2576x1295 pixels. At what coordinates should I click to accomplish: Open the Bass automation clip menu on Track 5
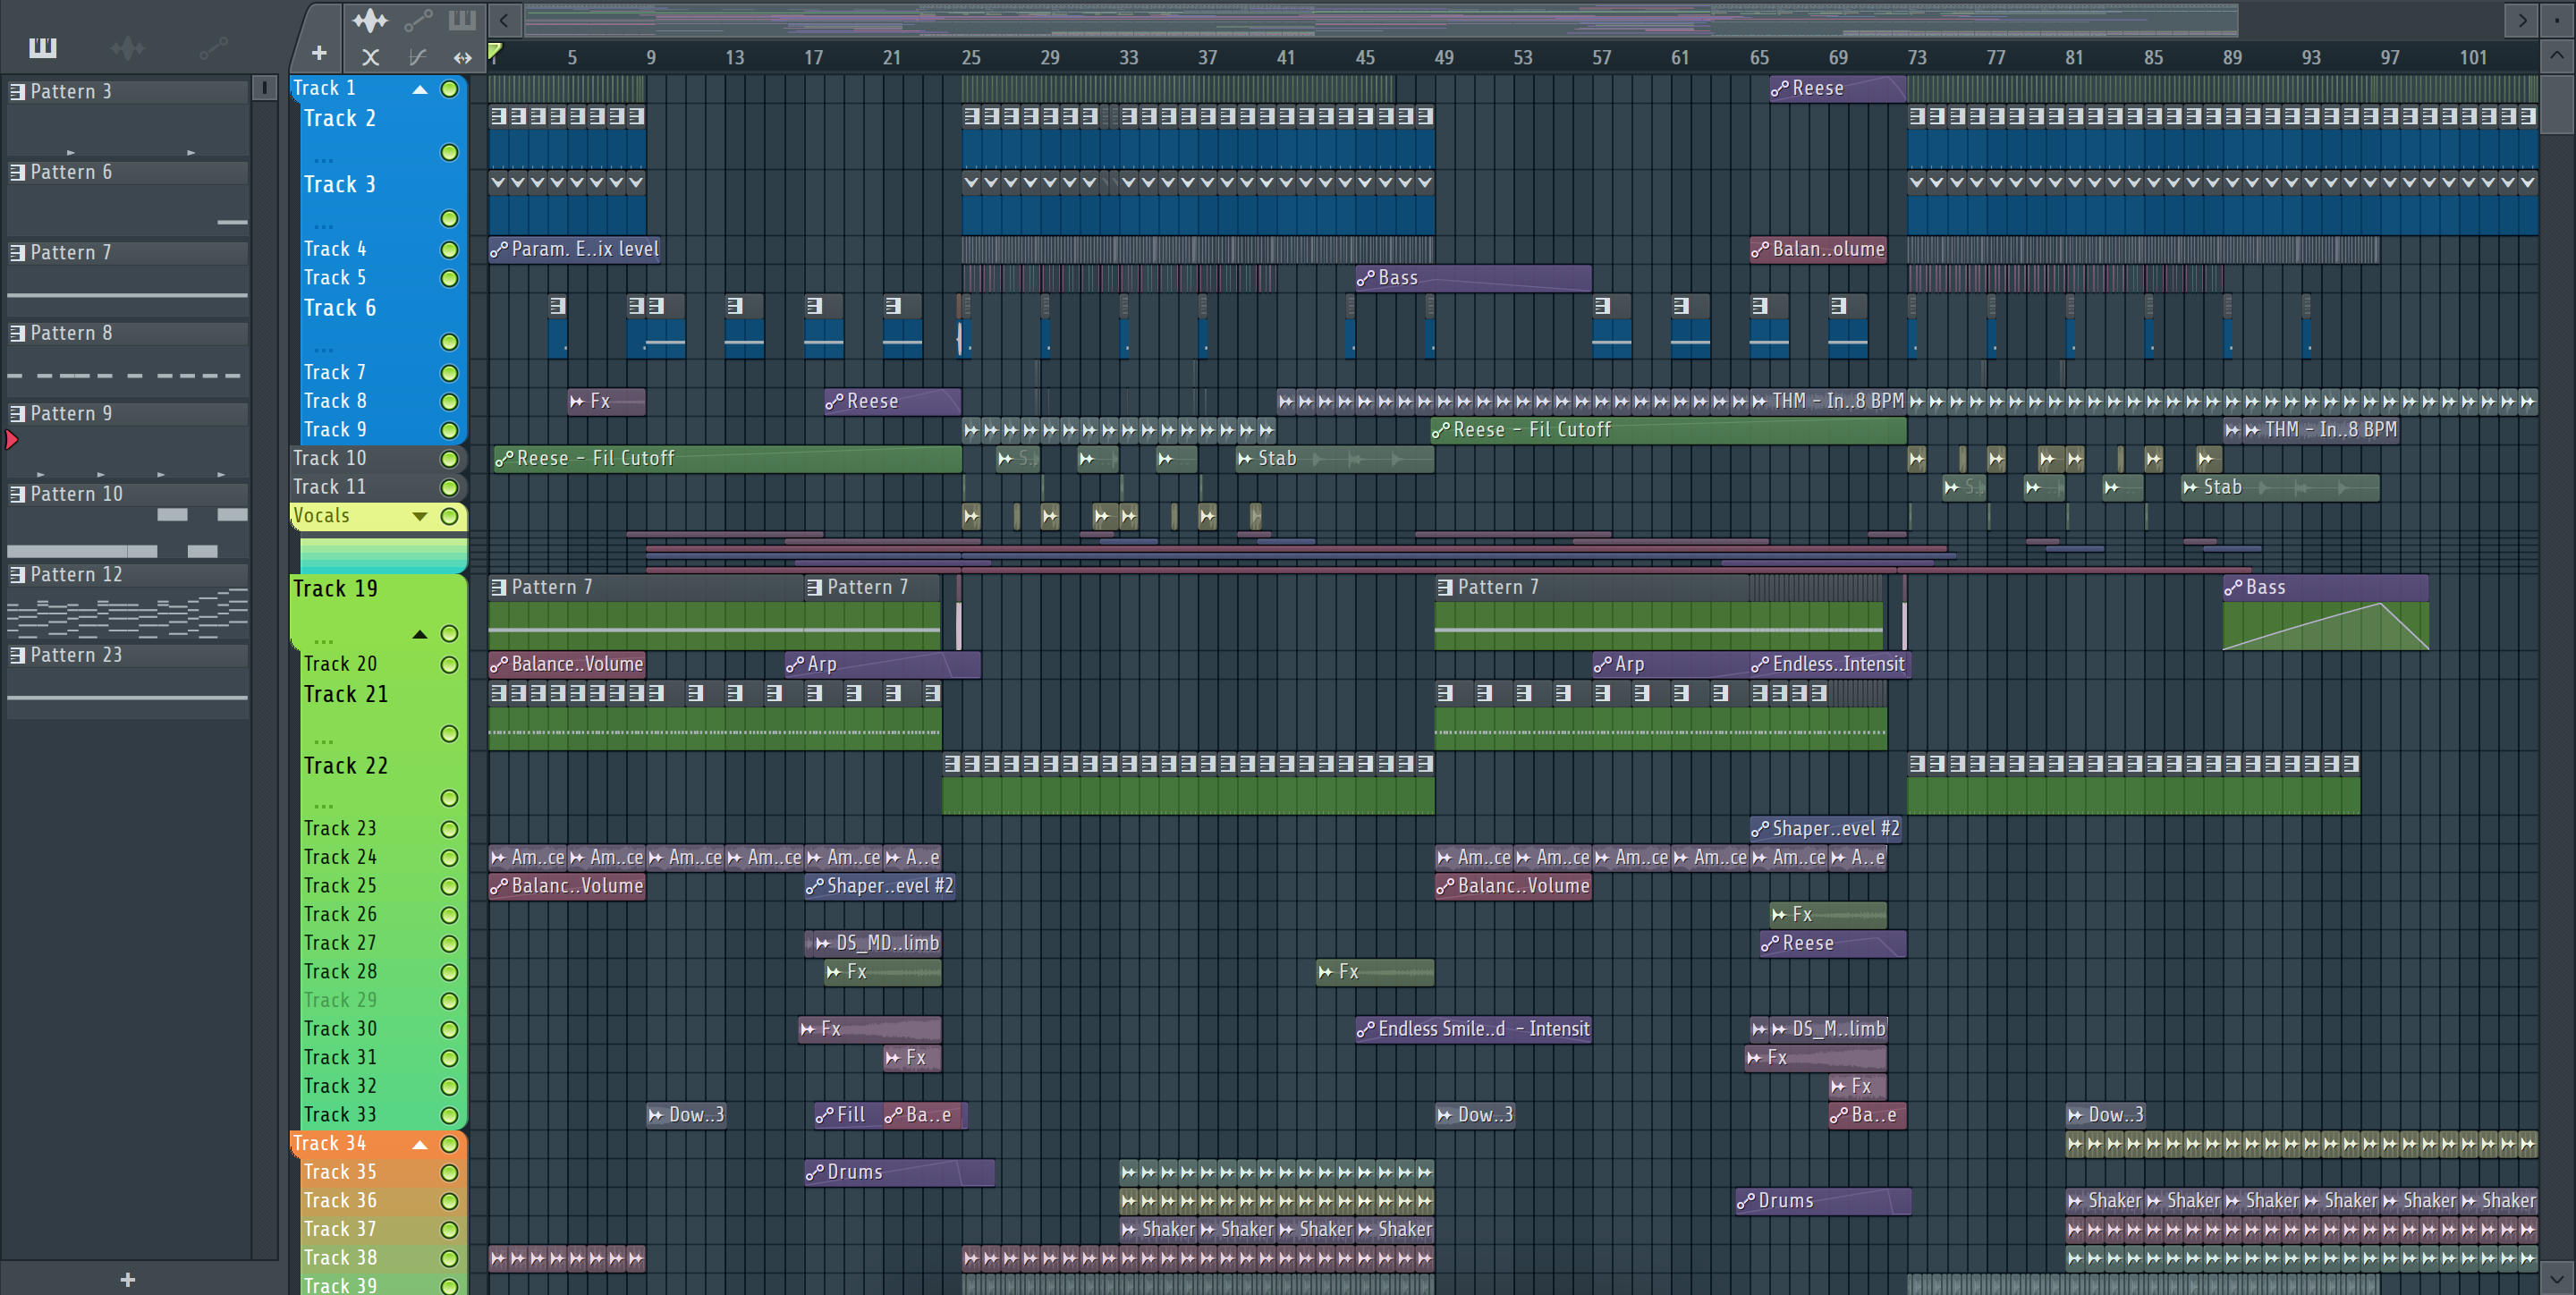pyautogui.click(x=1365, y=278)
